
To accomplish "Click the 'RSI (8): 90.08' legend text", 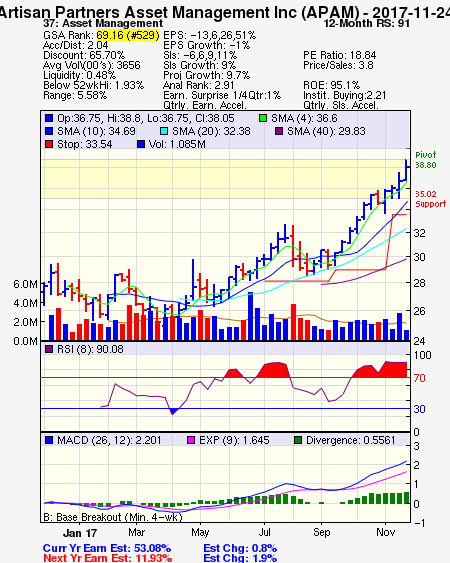I will click(x=90, y=349).
